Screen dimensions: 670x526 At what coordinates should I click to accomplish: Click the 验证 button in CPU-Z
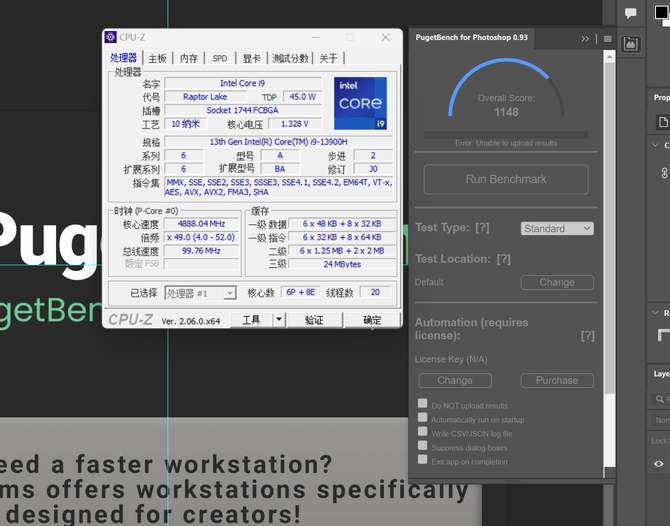coord(314,320)
